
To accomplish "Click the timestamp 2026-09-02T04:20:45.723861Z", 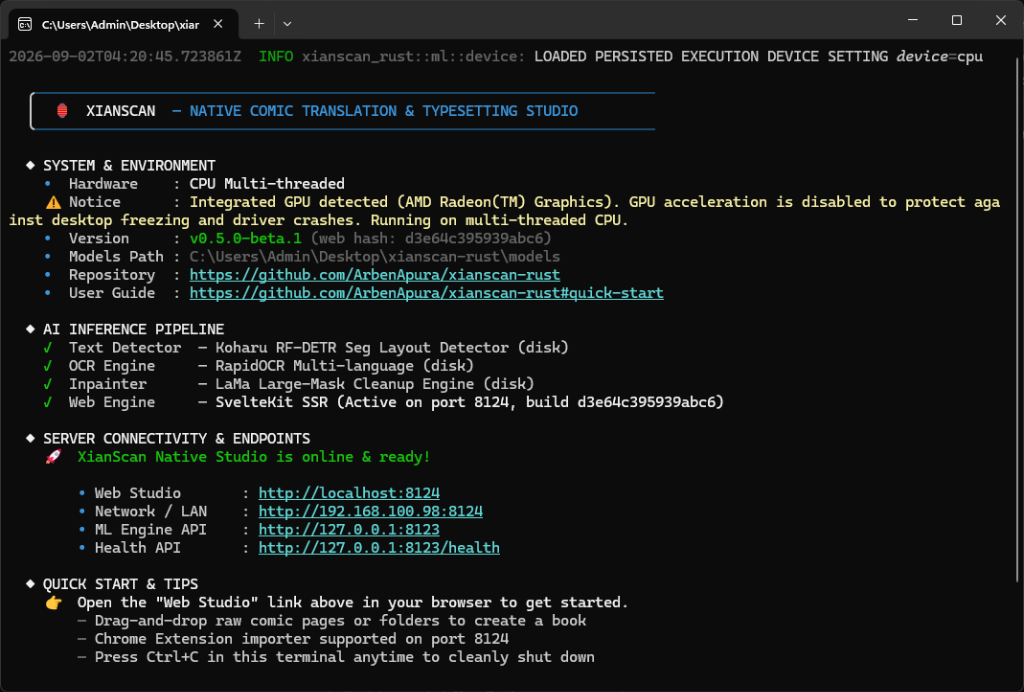I will 125,57.
